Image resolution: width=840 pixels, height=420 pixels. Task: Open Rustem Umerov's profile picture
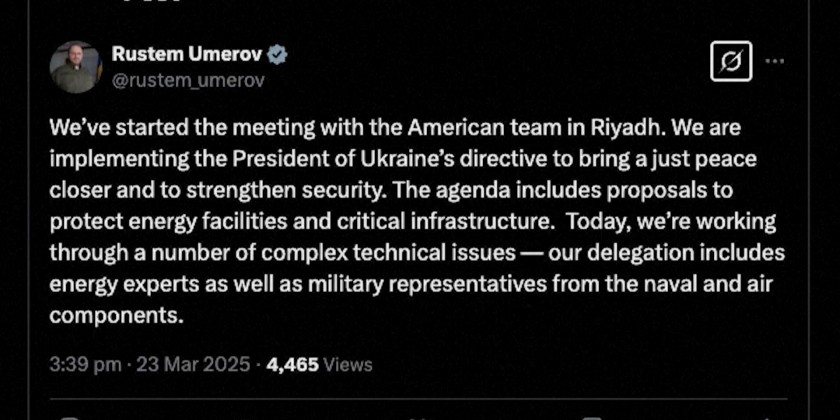click(x=76, y=67)
